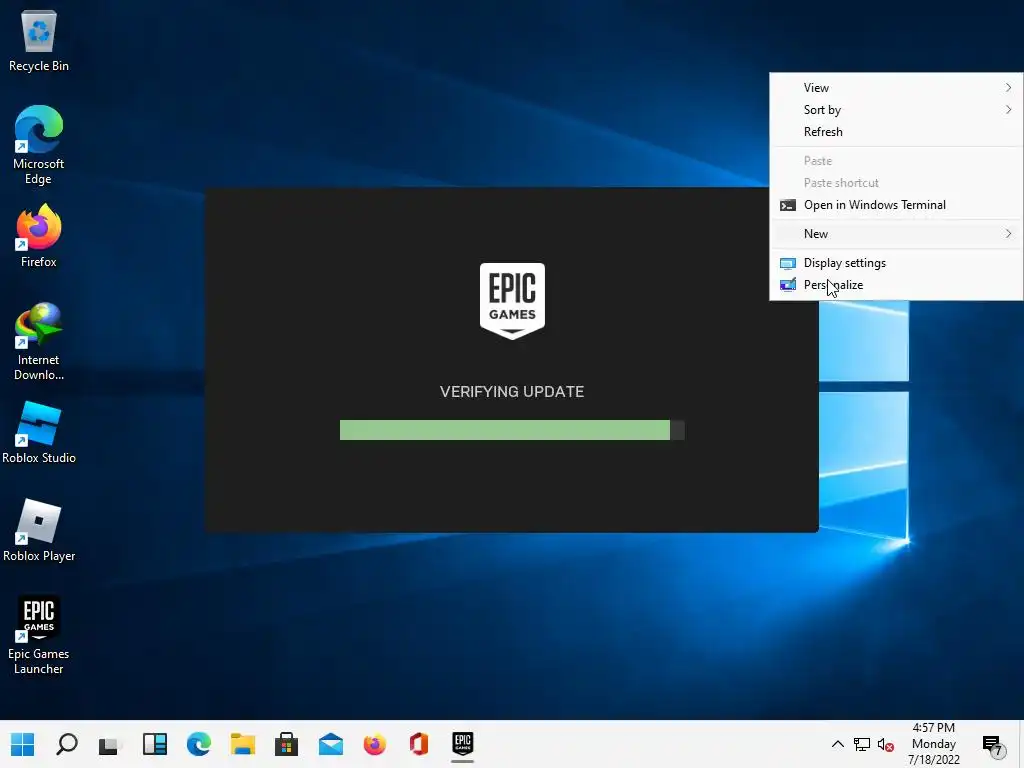Image resolution: width=1024 pixels, height=768 pixels.
Task: Click the Display settings monitor icon
Action: 788,263
